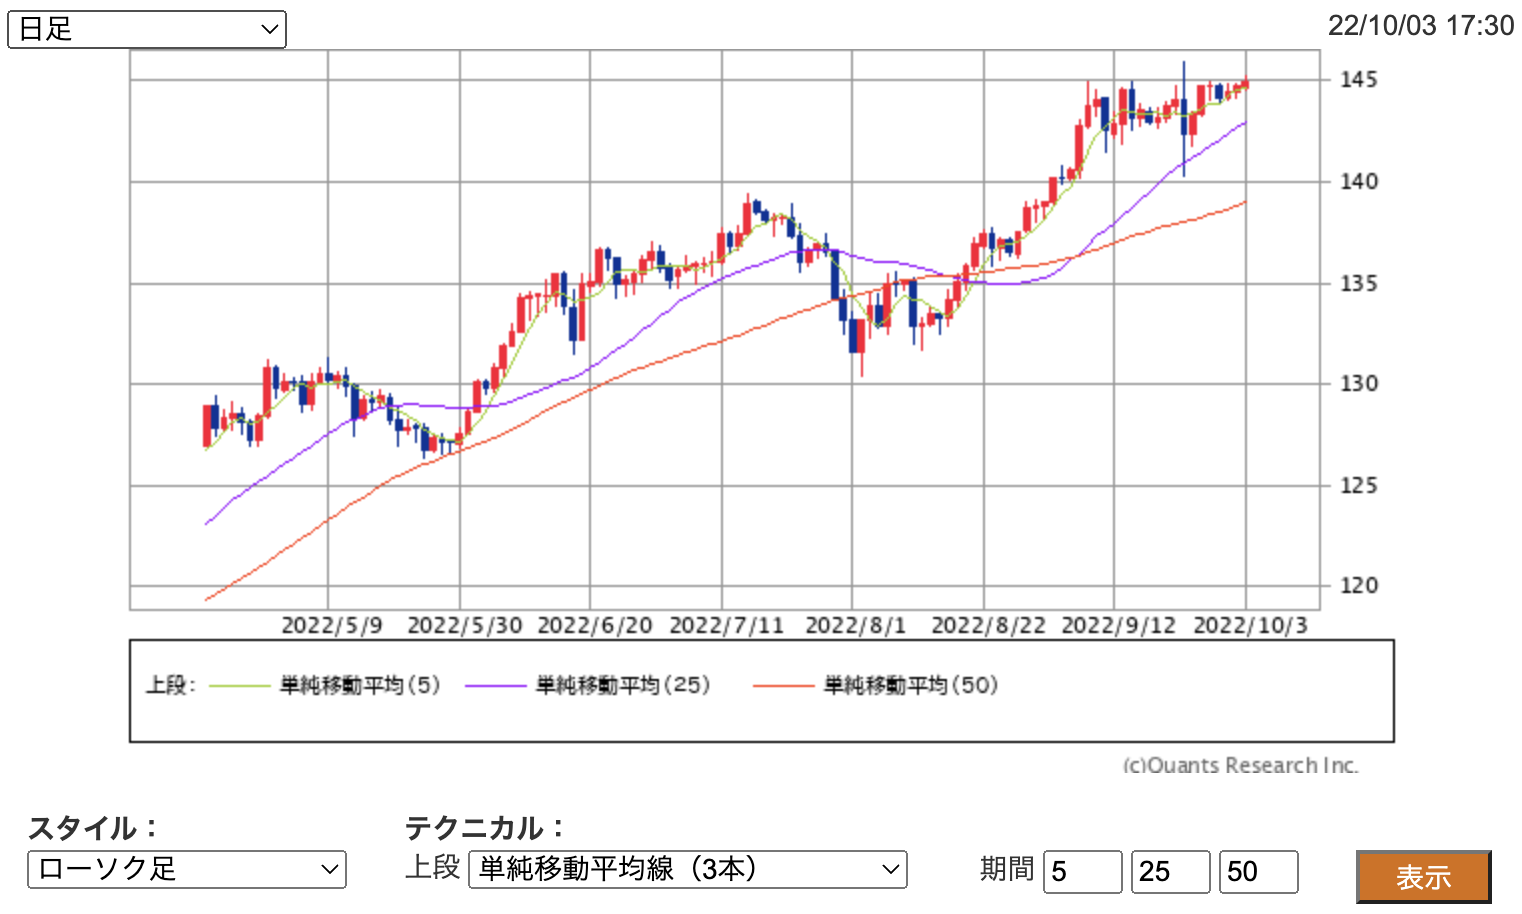The height and width of the screenshot is (914, 1522).
Task: Click the 期間 label
Action: click(1007, 868)
